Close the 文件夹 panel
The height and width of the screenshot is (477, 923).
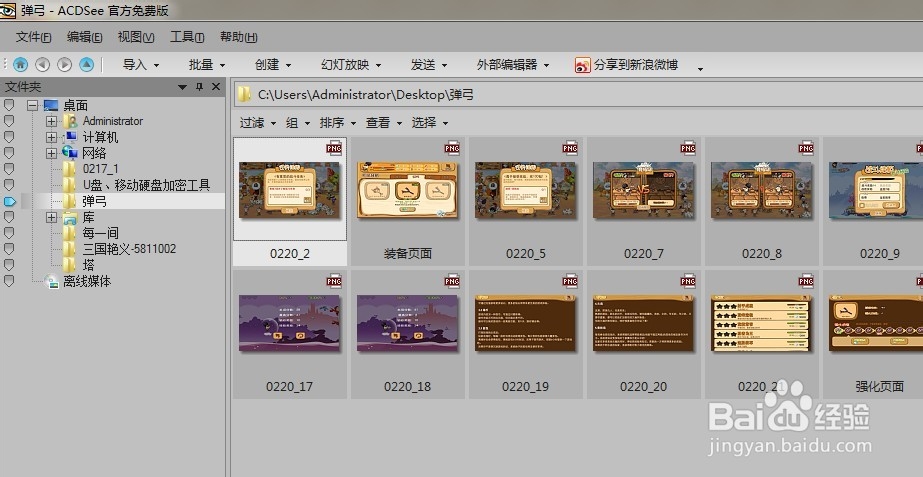[216, 87]
